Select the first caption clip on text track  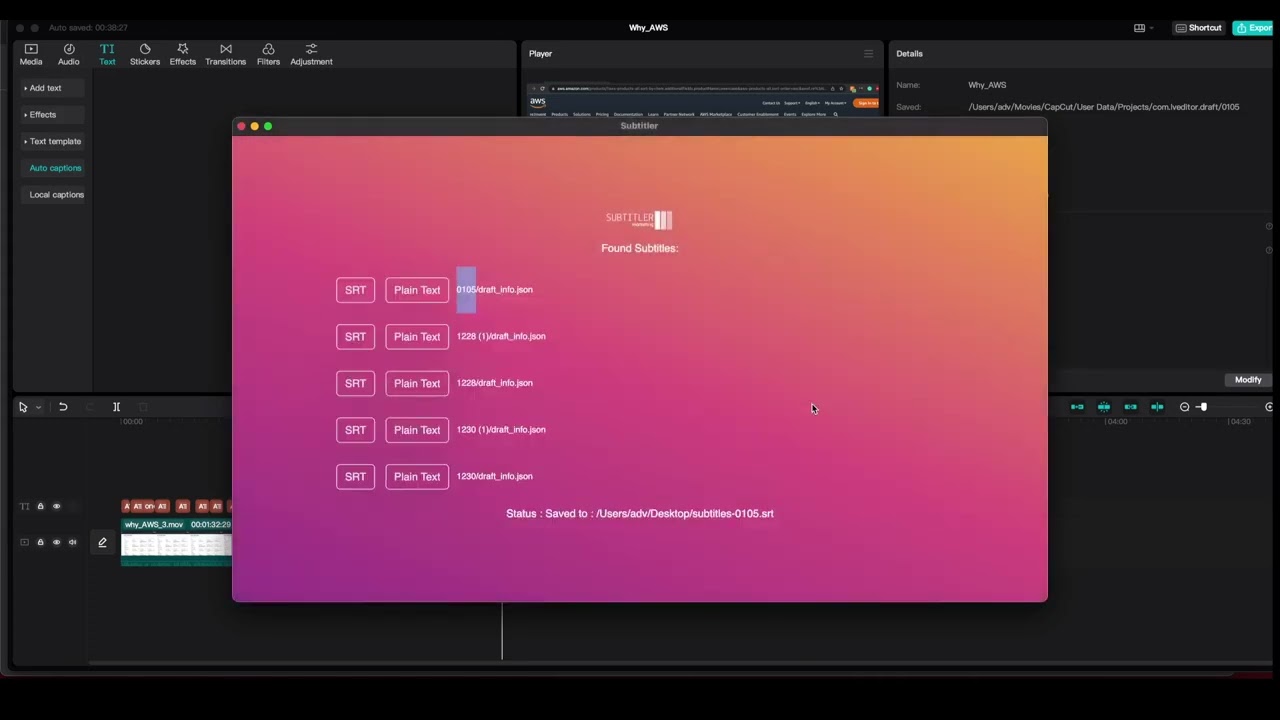126,506
